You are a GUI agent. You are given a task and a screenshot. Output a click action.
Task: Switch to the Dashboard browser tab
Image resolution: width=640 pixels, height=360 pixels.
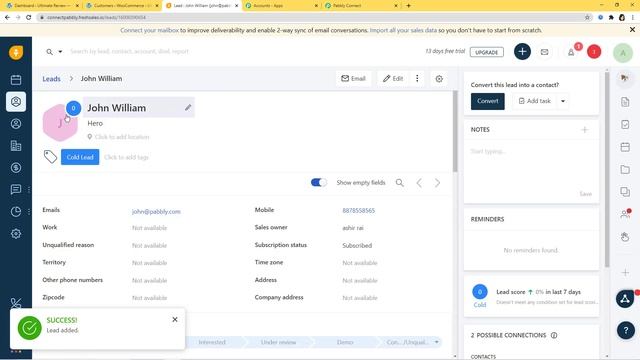[x=42, y=6]
